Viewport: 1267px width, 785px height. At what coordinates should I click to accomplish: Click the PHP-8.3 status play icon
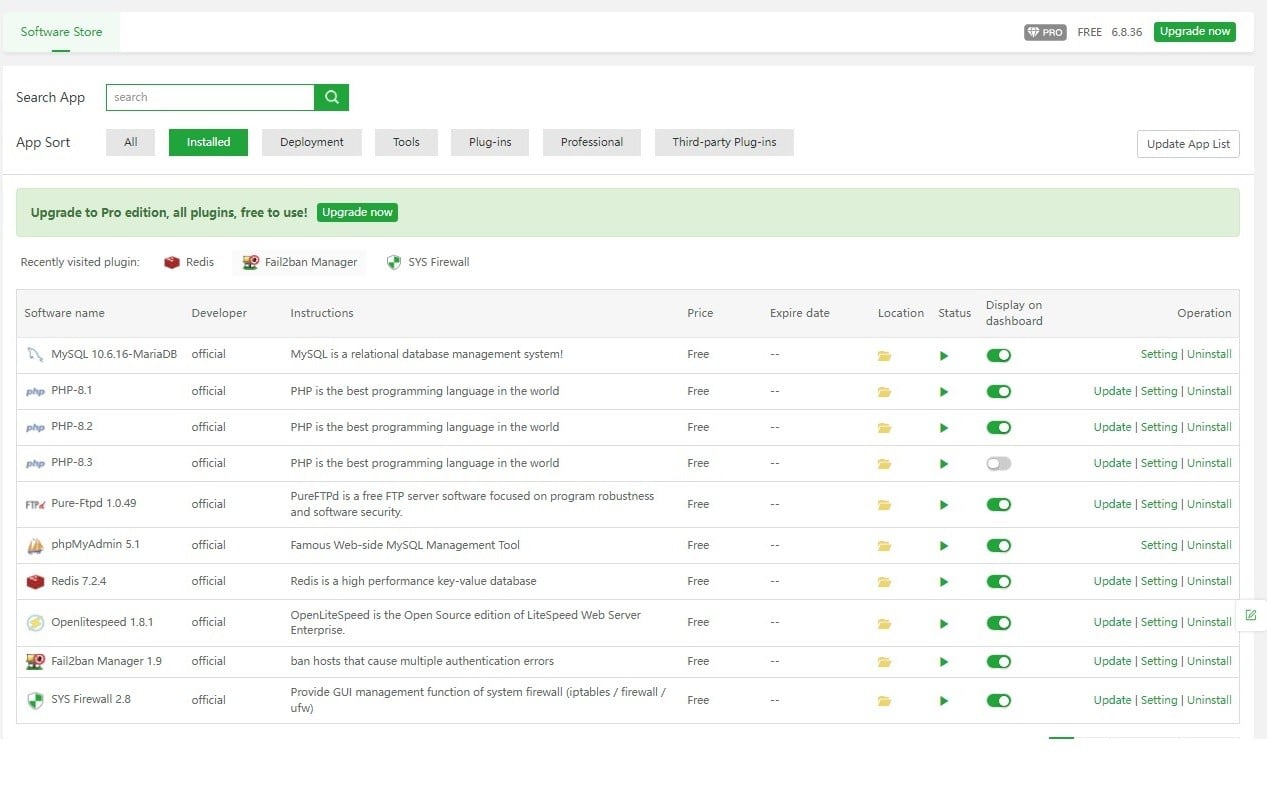tap(944, 464)
